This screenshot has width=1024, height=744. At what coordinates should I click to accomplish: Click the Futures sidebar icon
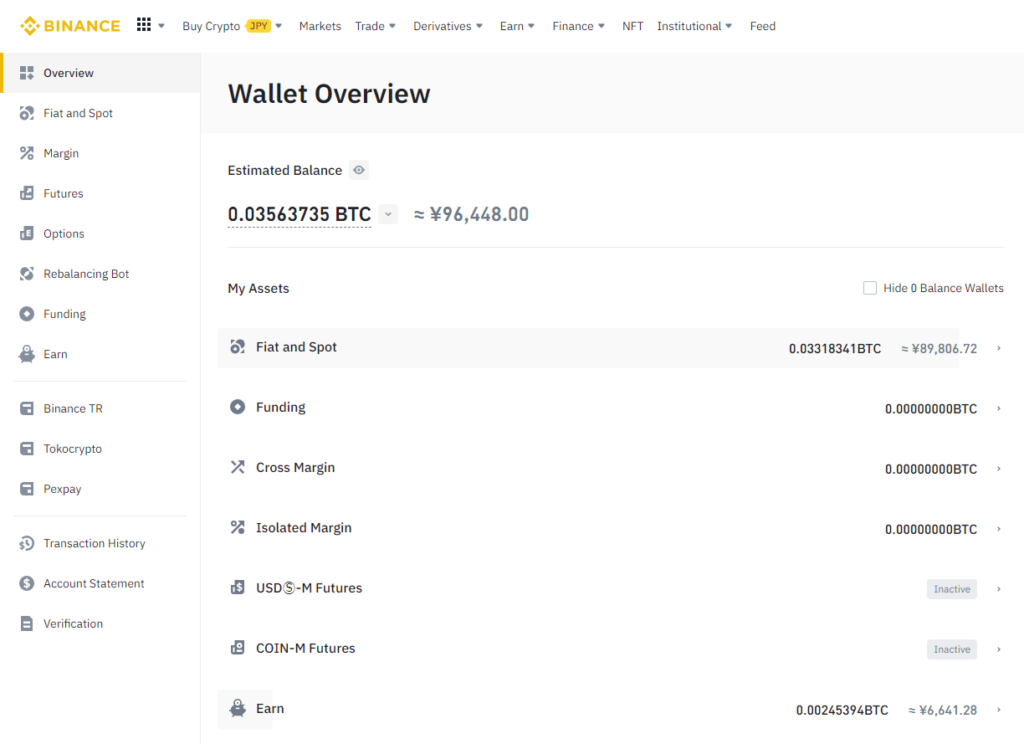pyautogui.click(x=27, y=194)
